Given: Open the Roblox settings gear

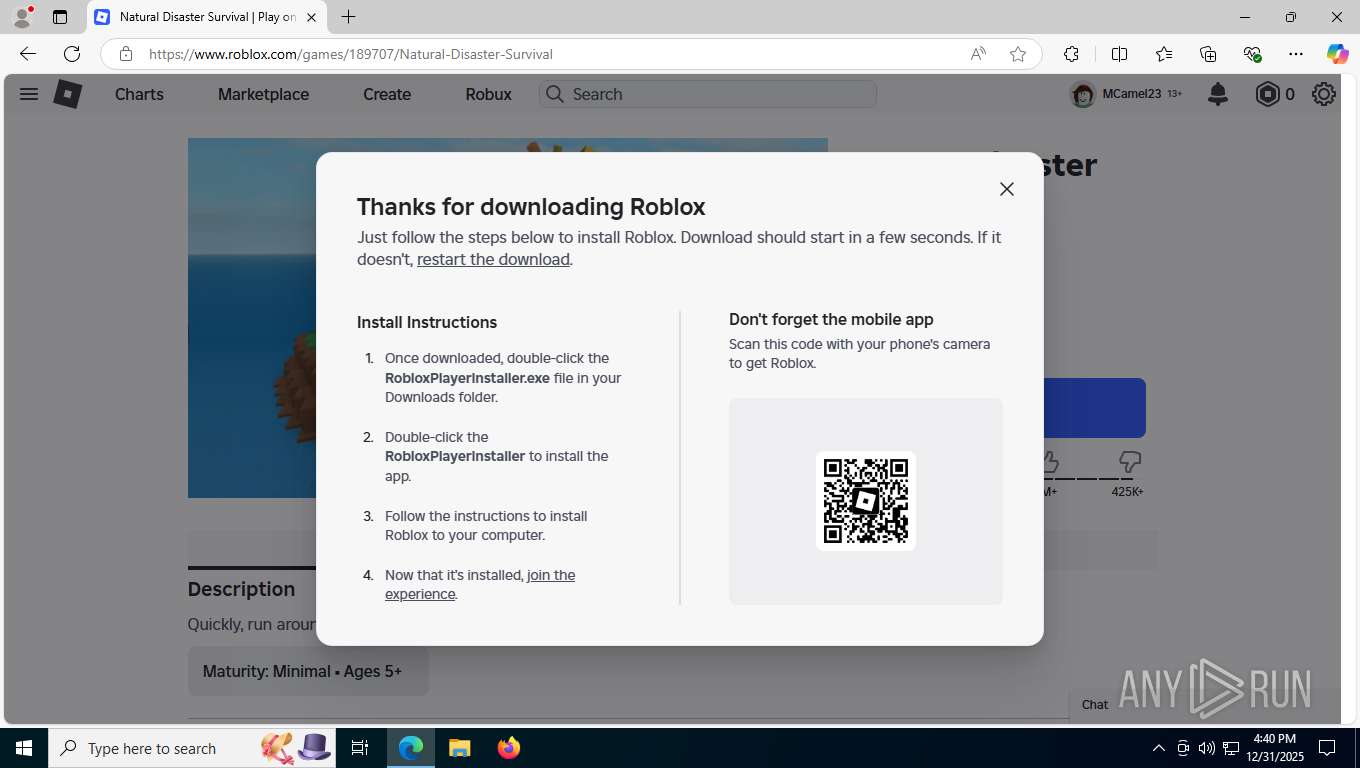Looking at the screenshot, I should pyautogui.click(x=1324, y=94).
